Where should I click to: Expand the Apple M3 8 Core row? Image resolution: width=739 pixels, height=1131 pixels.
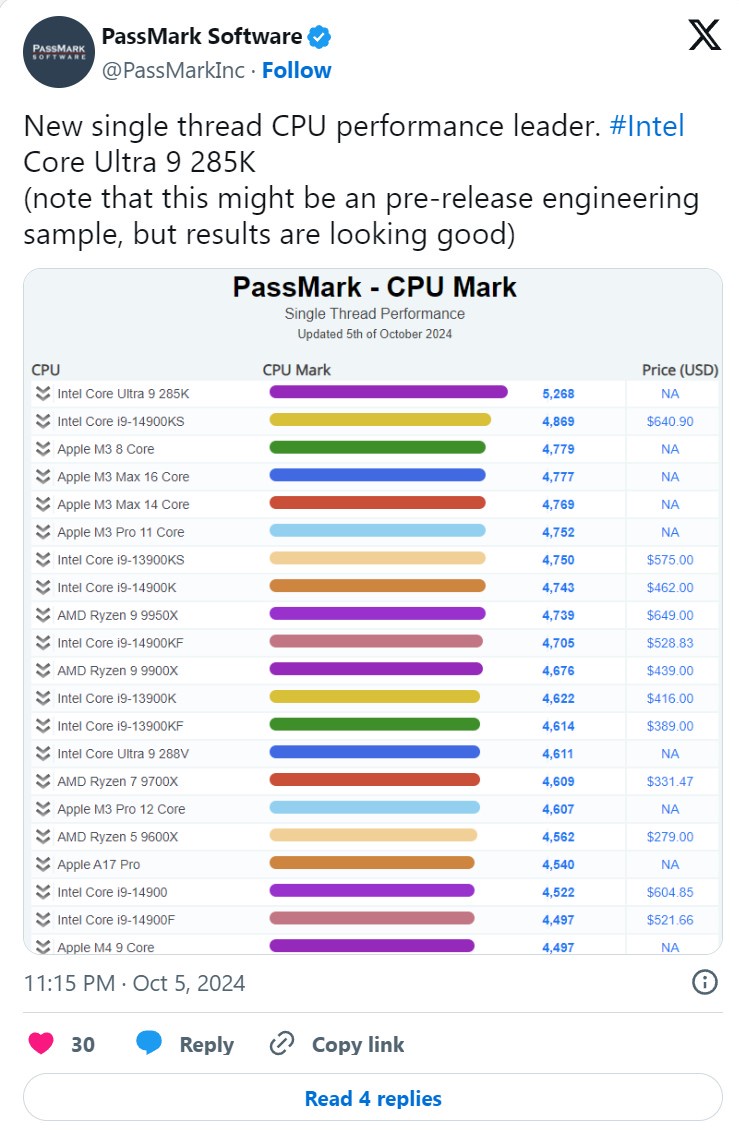(43, 449)
